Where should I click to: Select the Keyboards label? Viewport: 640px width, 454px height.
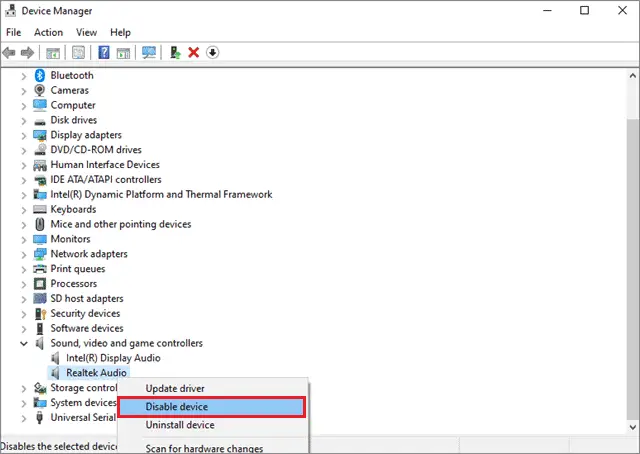pos(73,209)
